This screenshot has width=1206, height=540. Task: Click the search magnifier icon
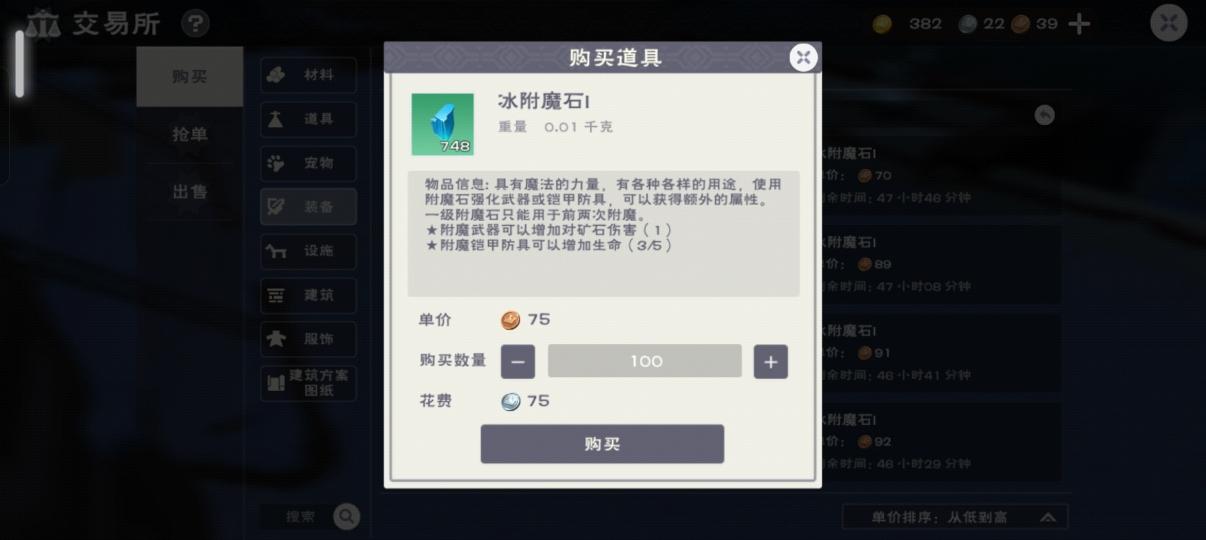(347, 516)
